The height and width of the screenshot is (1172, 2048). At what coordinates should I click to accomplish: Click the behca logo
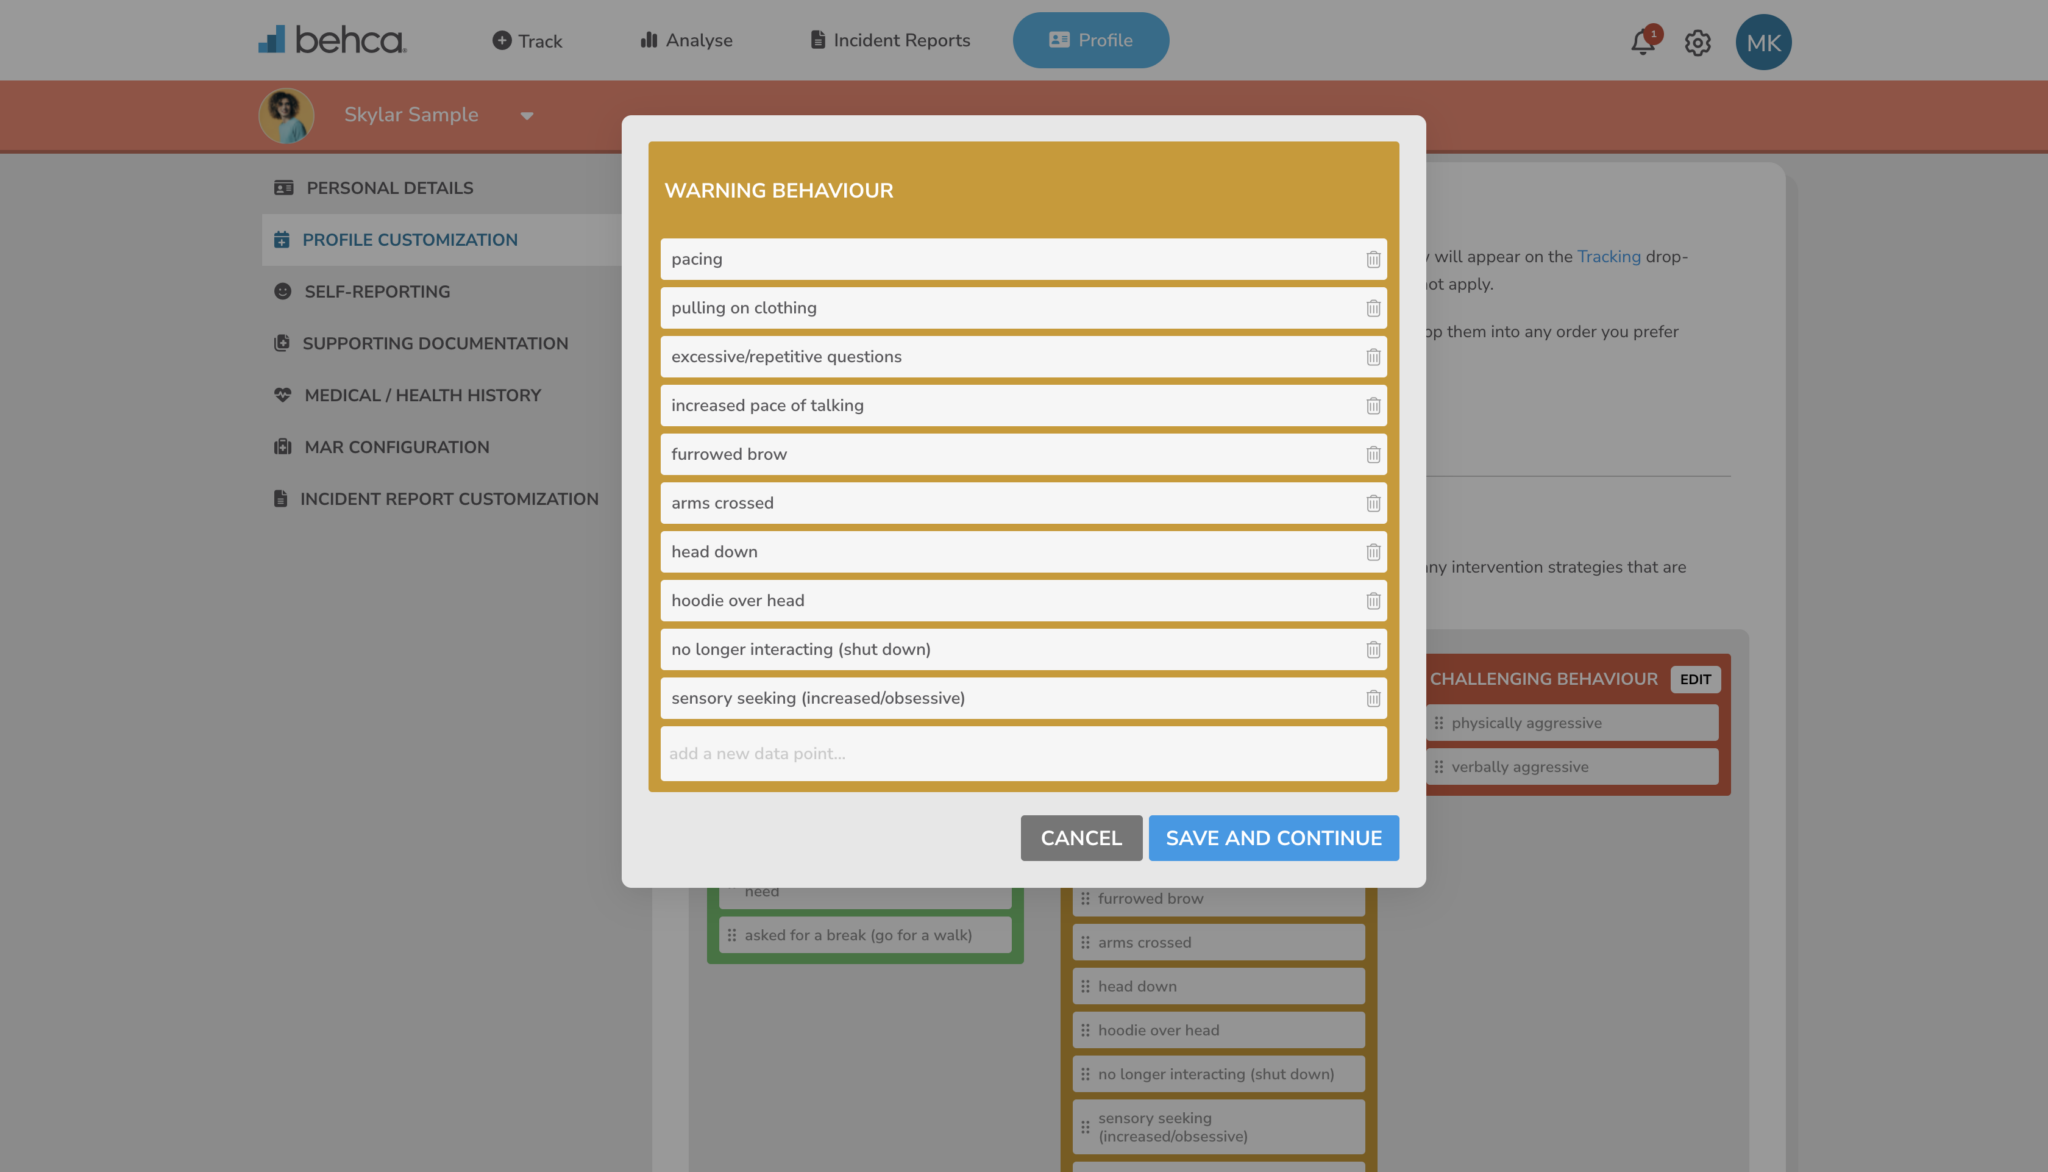point(331,40)
